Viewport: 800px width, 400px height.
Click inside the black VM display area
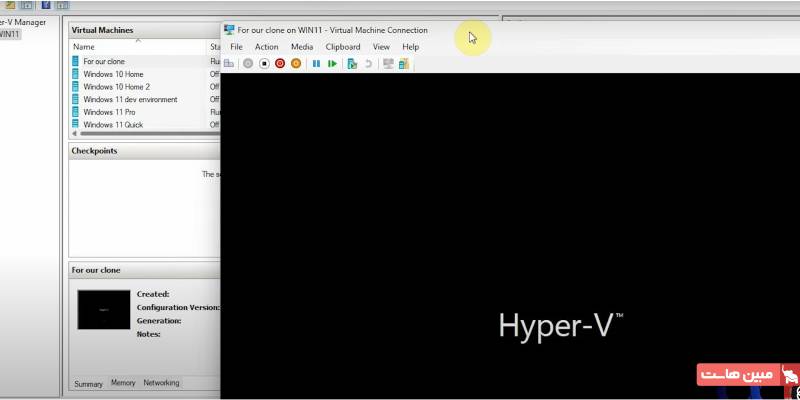coord(510,236)
